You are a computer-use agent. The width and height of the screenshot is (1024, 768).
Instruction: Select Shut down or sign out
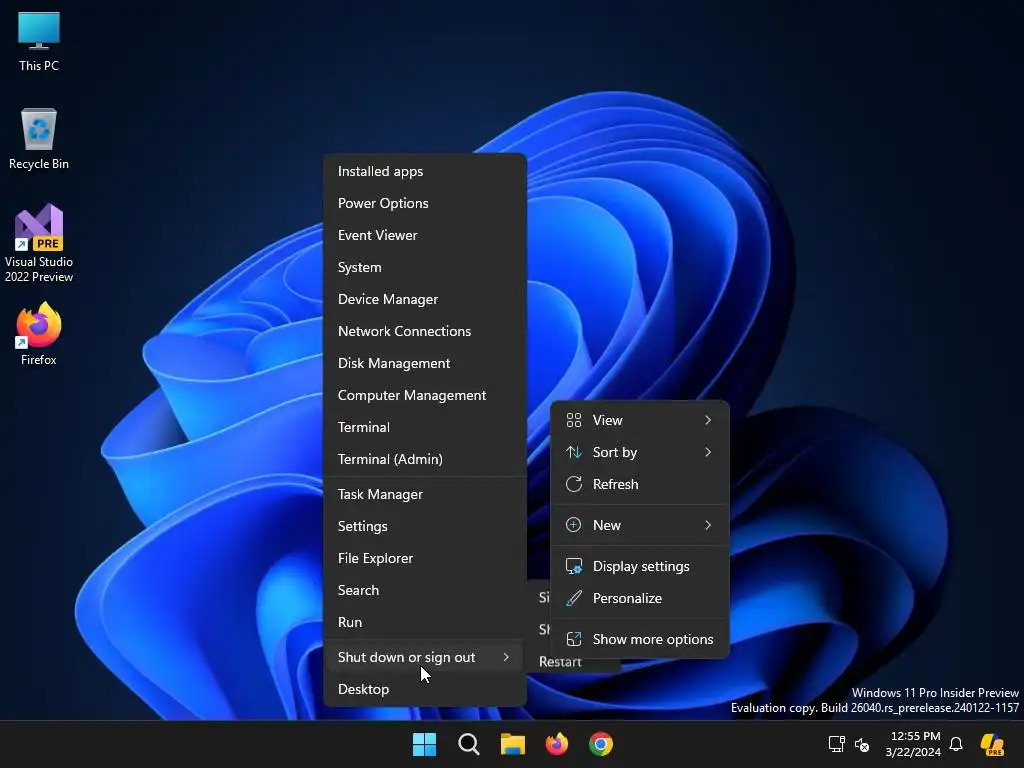click(x=425, y=657)
